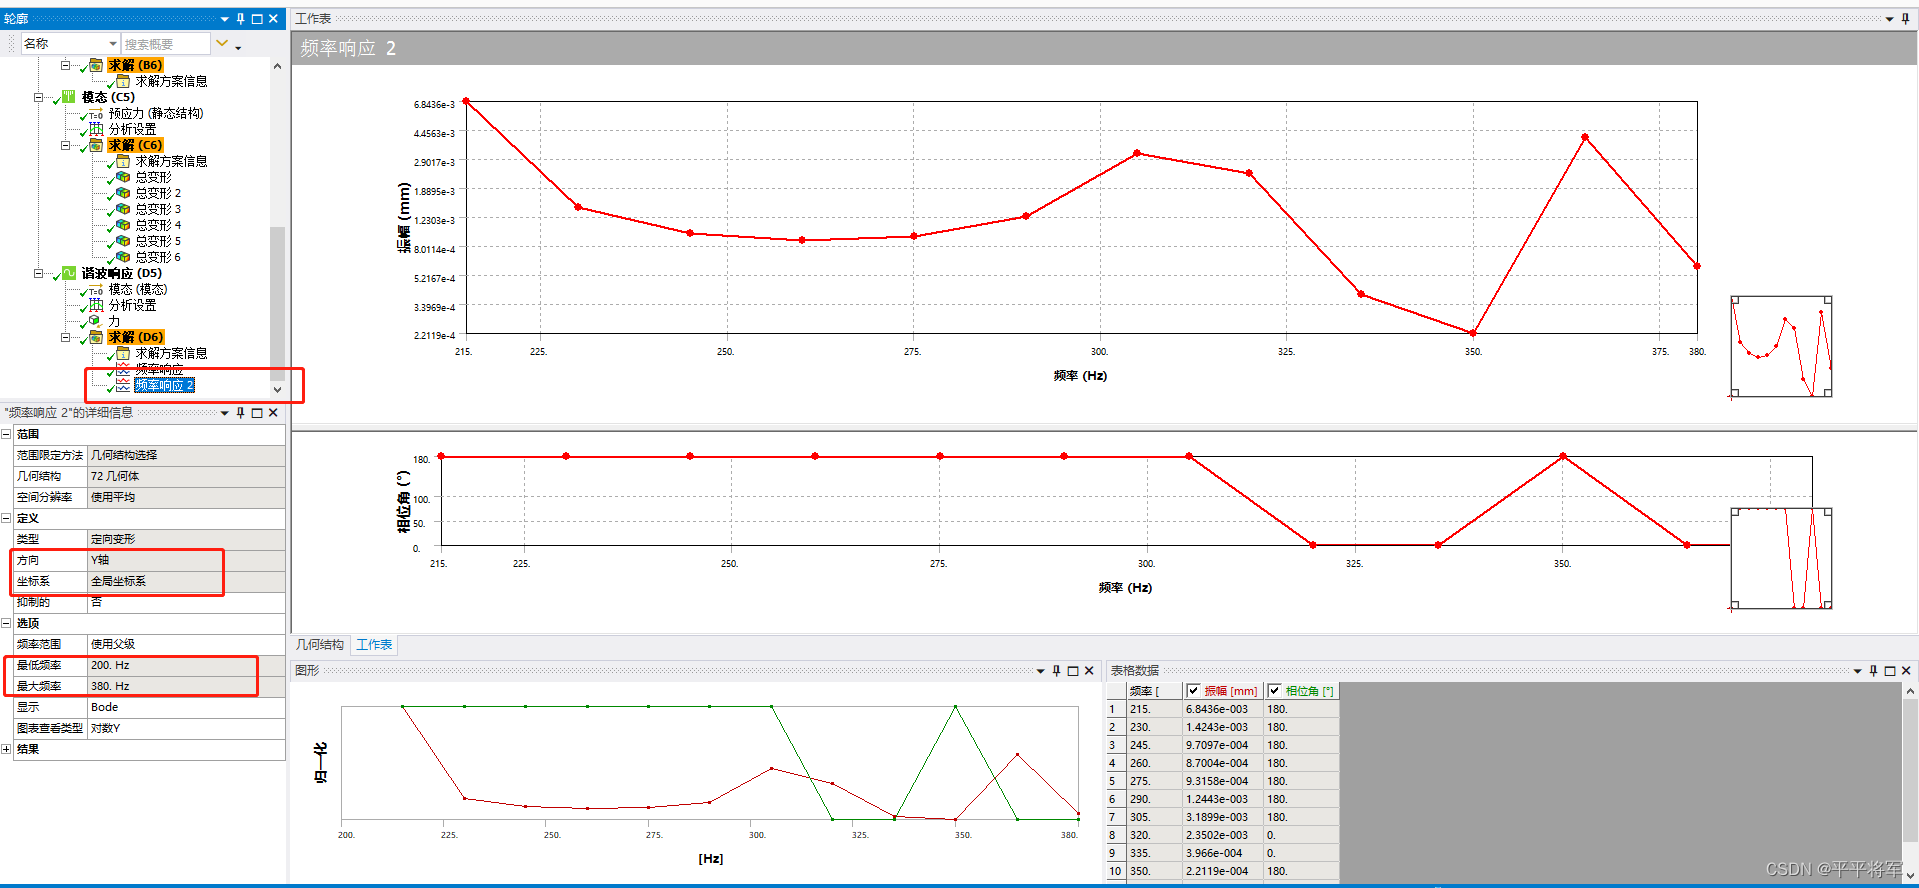Image resolution: width=1919 pixels, height=888 pixels.
Task: Select first 频率响应 result item
Action: coord(159,369)
